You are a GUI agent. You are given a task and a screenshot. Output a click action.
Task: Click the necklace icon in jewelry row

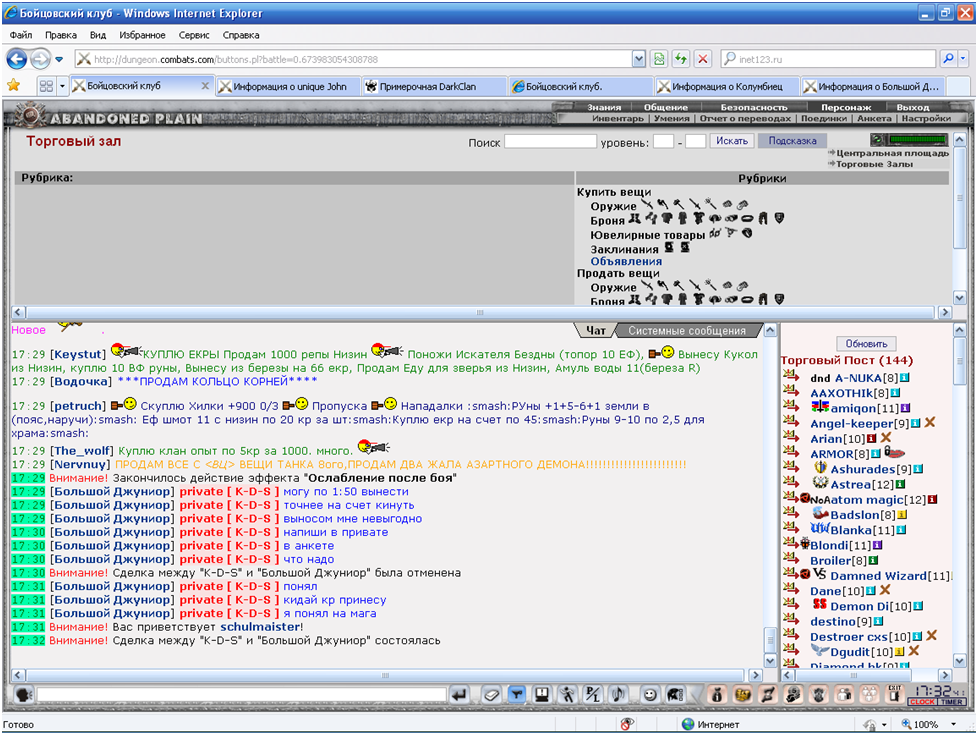click(731, 232)
